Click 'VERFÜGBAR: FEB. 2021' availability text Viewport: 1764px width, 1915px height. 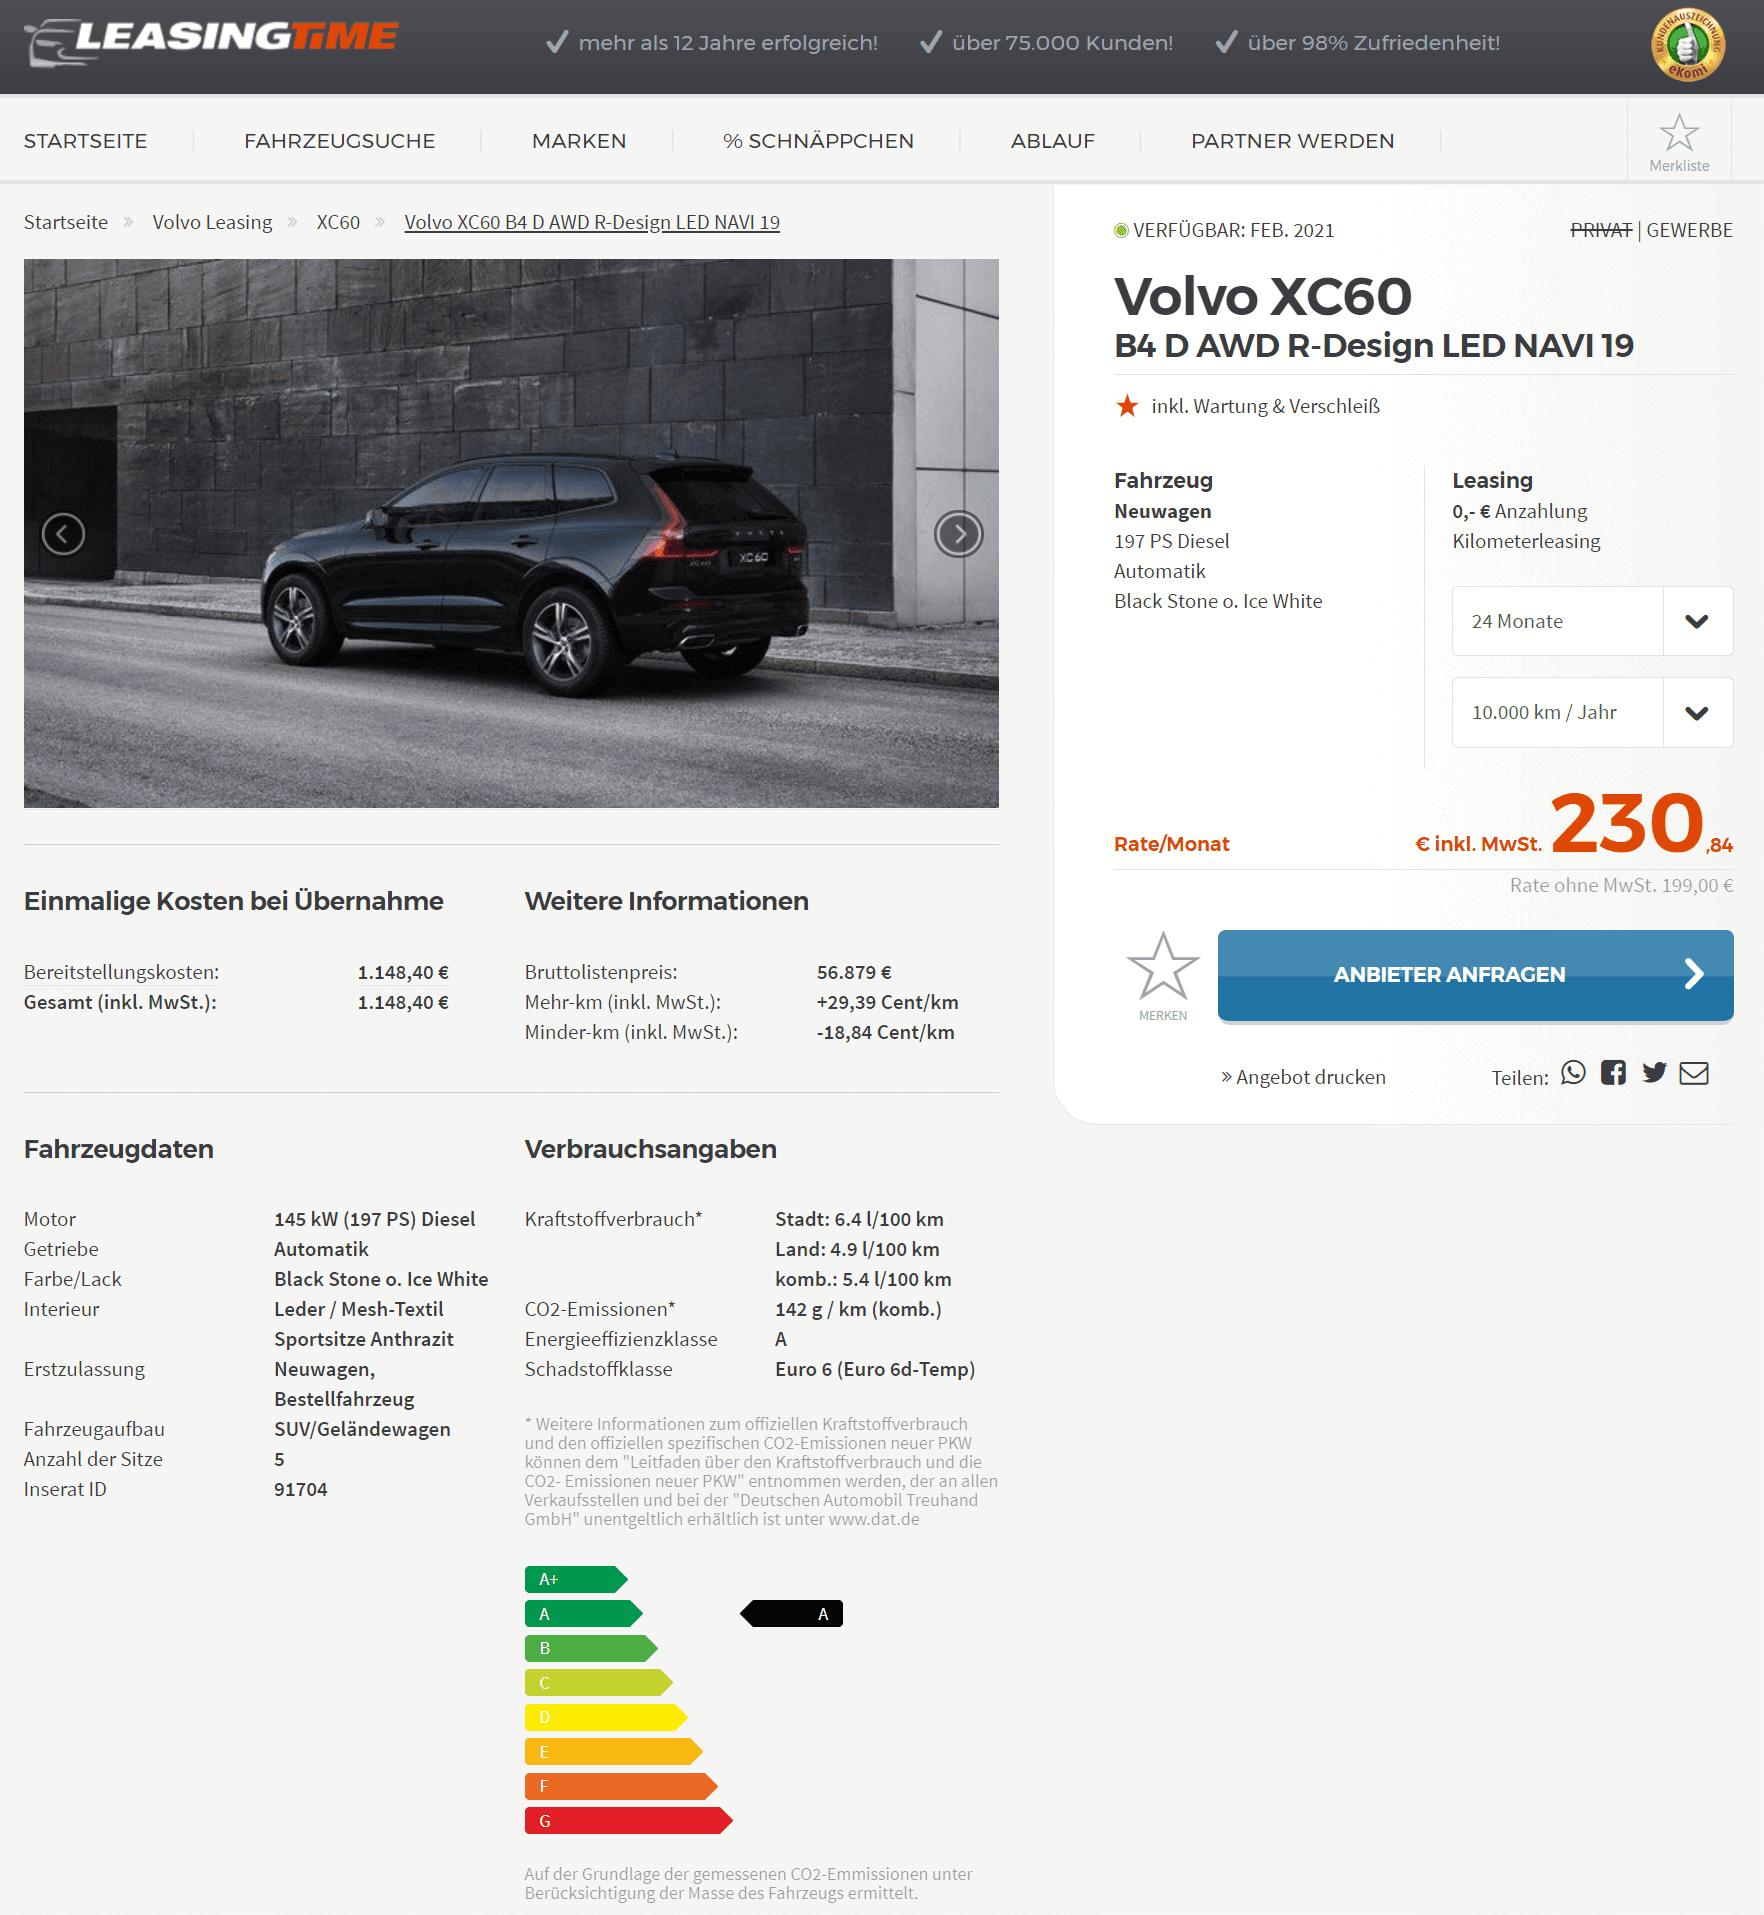[1233, 230]
